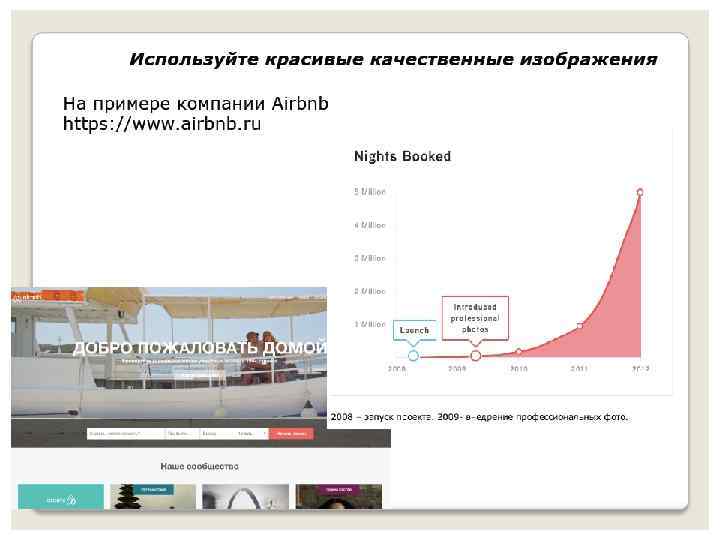Click the destination search input field
This screenshot has height=540, width=720.
[x=125, y=433]
